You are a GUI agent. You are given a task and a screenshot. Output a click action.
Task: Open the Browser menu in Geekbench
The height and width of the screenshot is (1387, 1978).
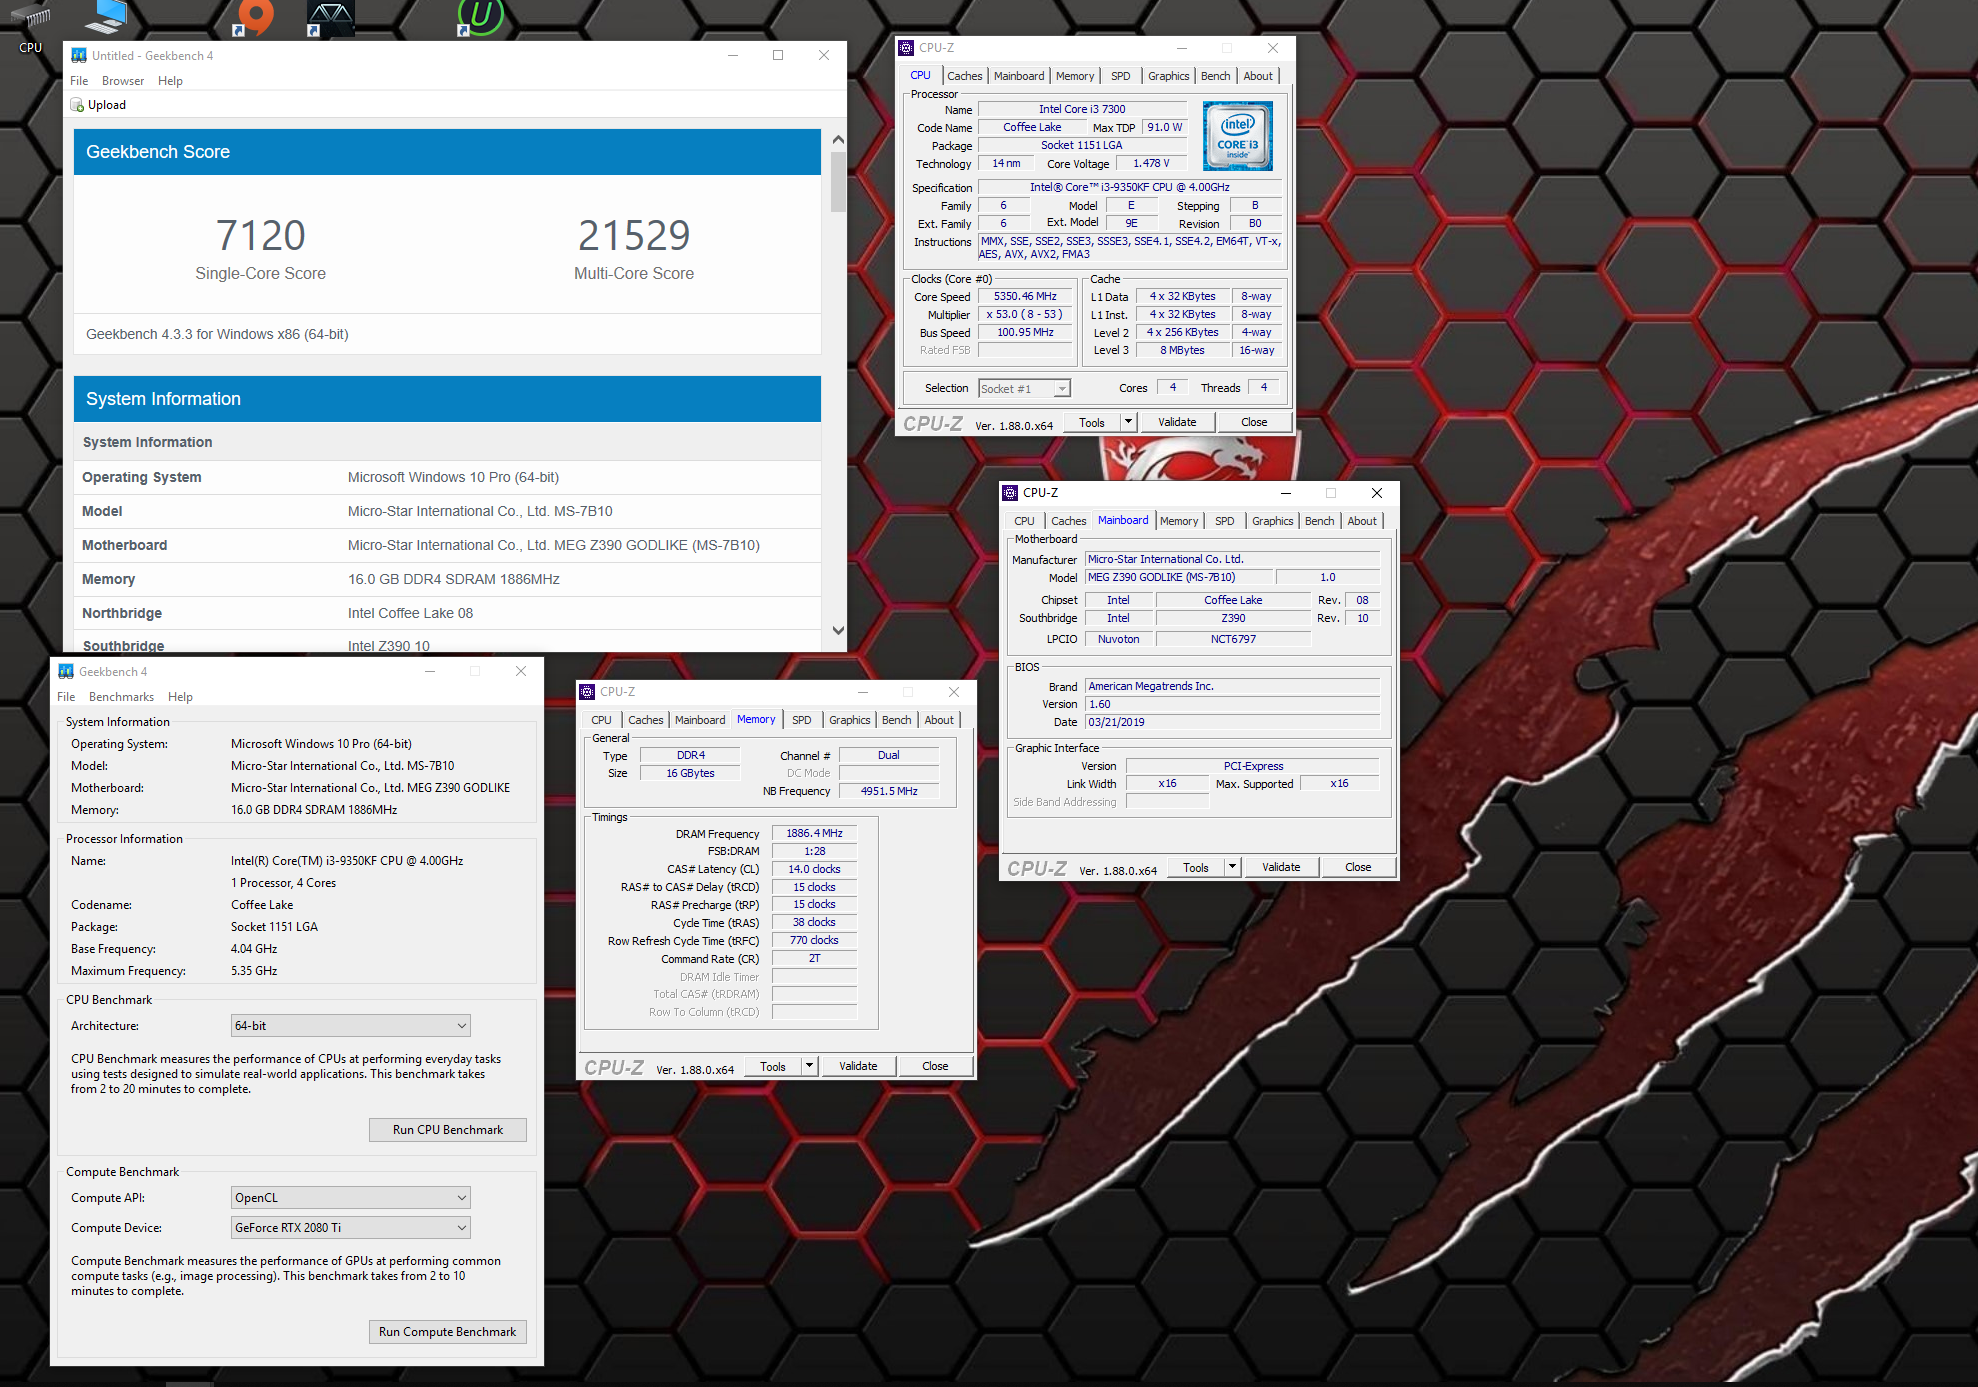(x=123, y=81)
